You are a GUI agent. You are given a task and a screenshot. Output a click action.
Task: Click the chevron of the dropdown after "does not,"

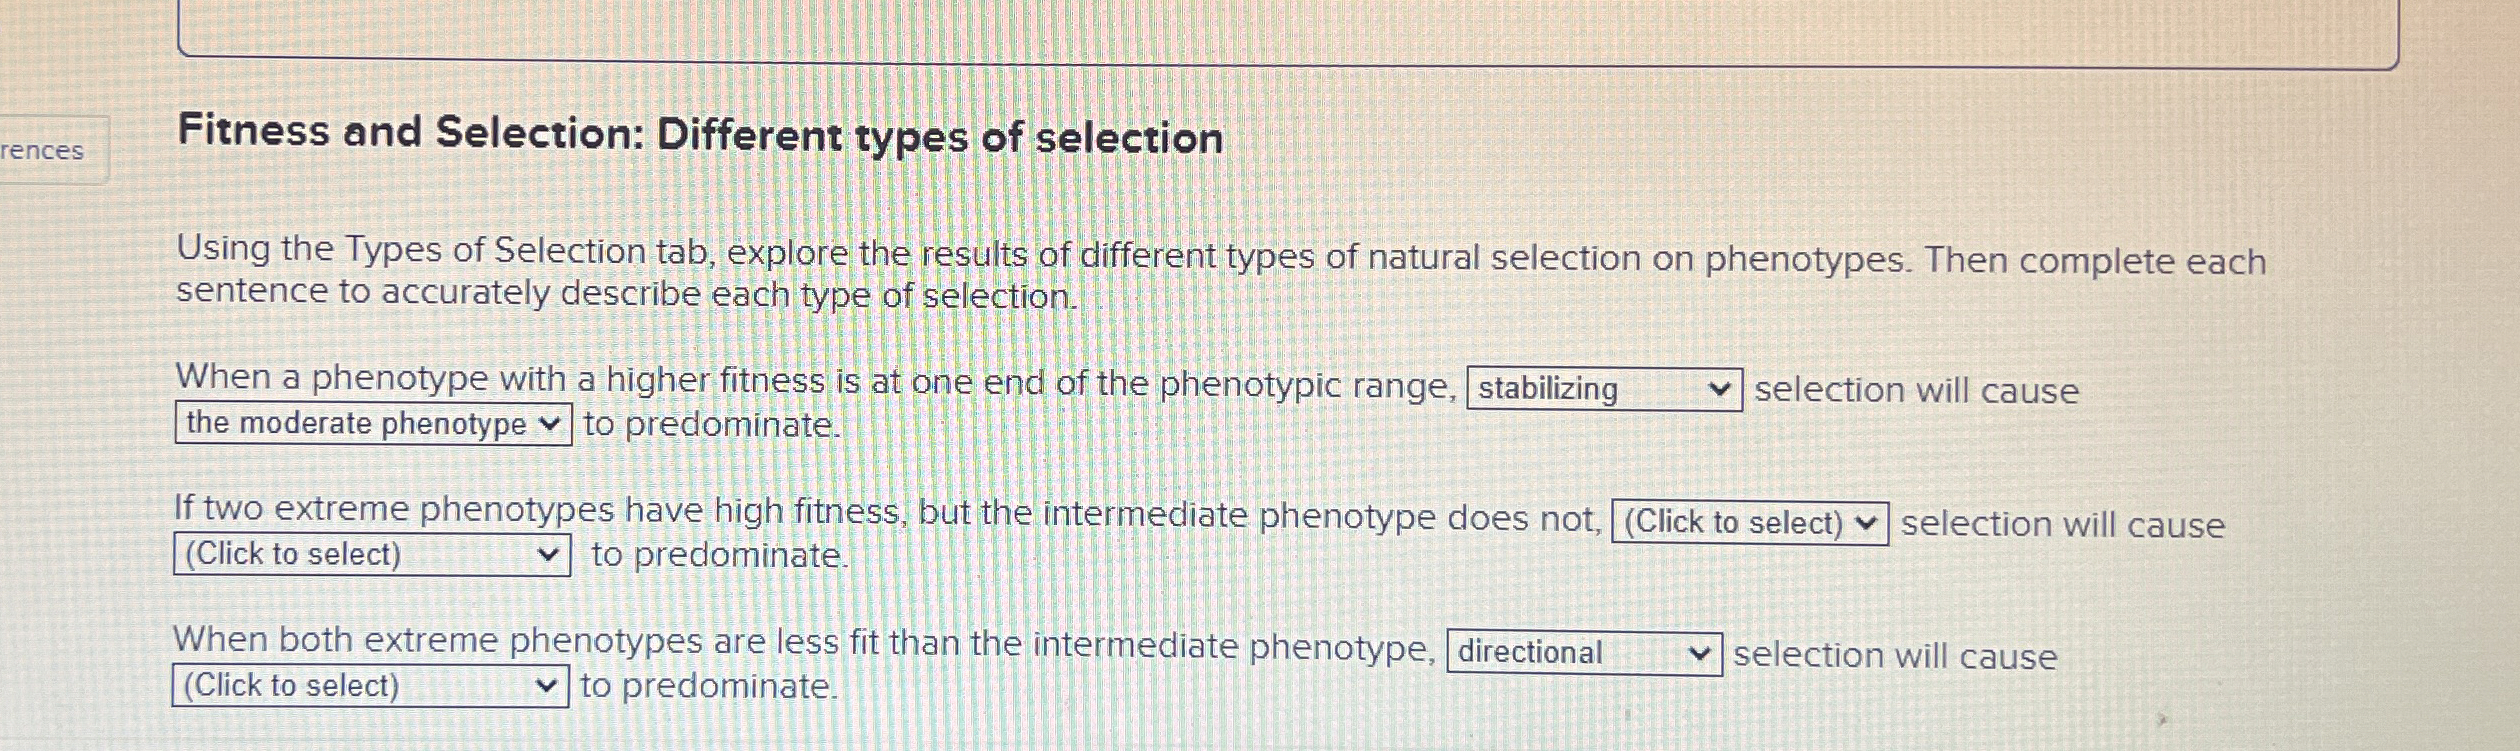[1865, 524]
